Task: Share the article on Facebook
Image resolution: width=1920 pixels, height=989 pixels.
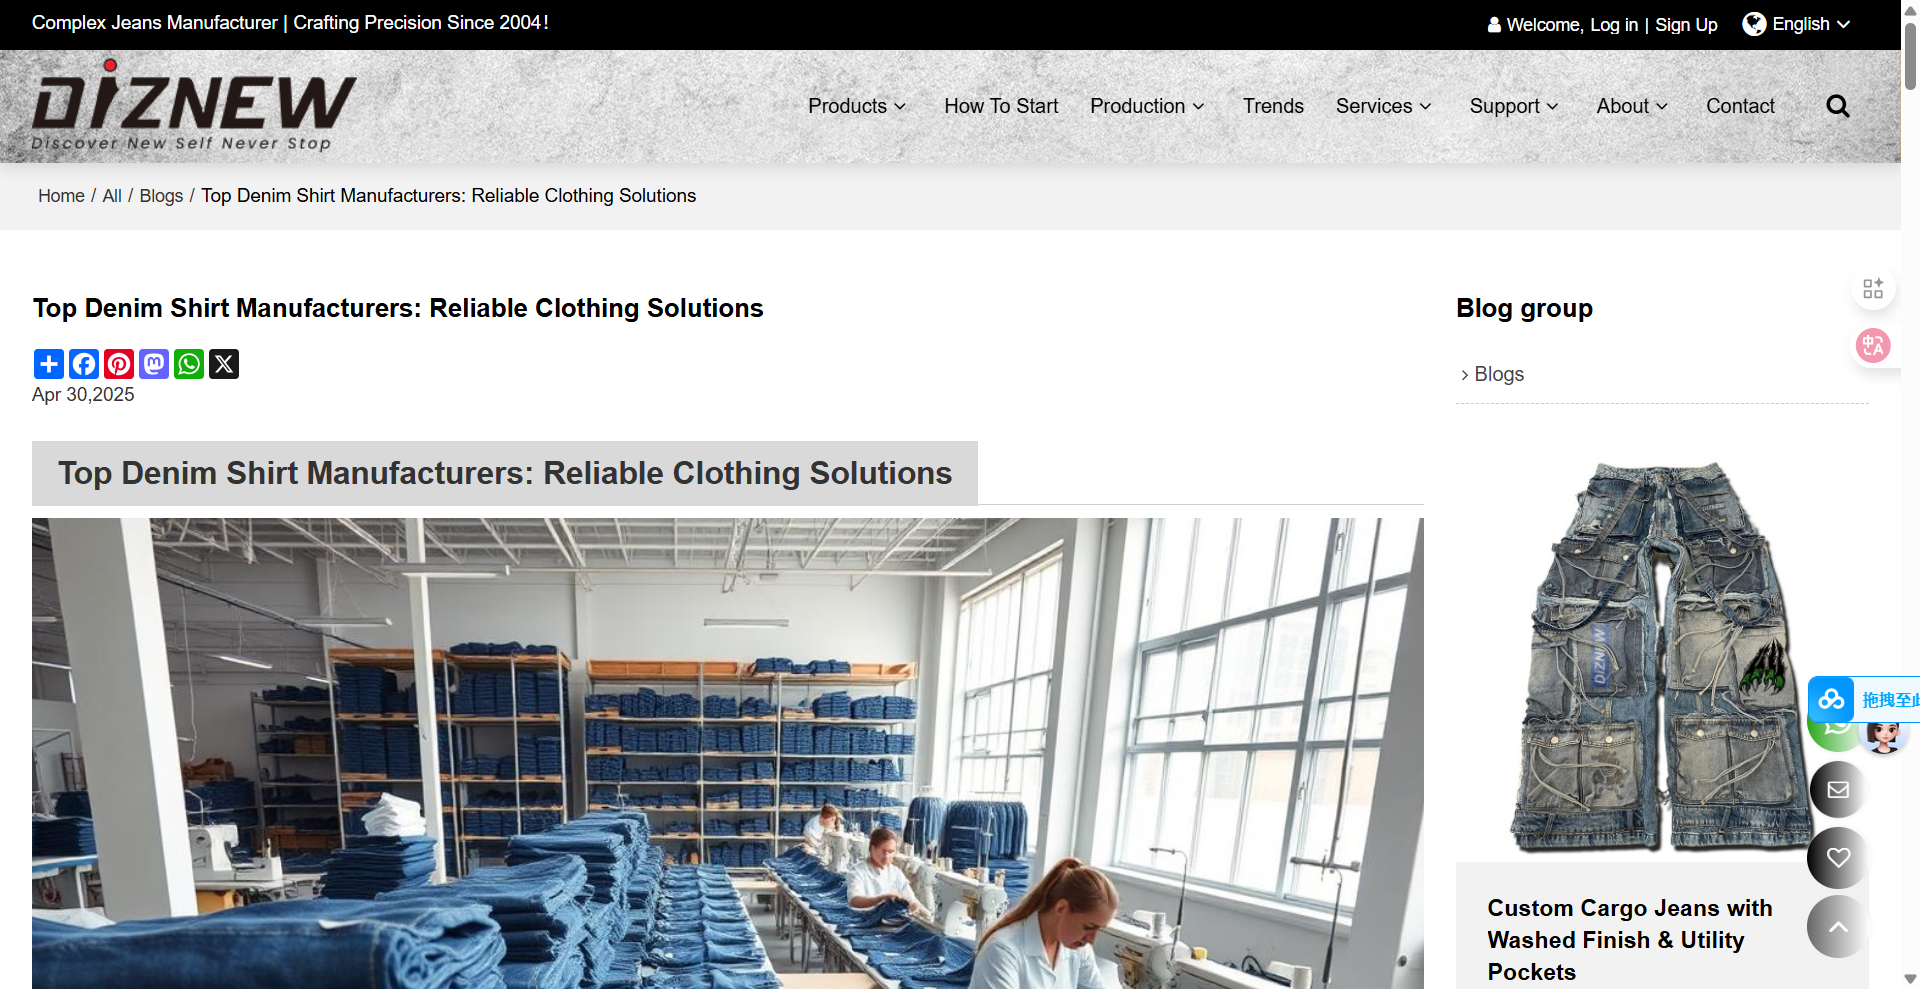Action: pos(84,364)
